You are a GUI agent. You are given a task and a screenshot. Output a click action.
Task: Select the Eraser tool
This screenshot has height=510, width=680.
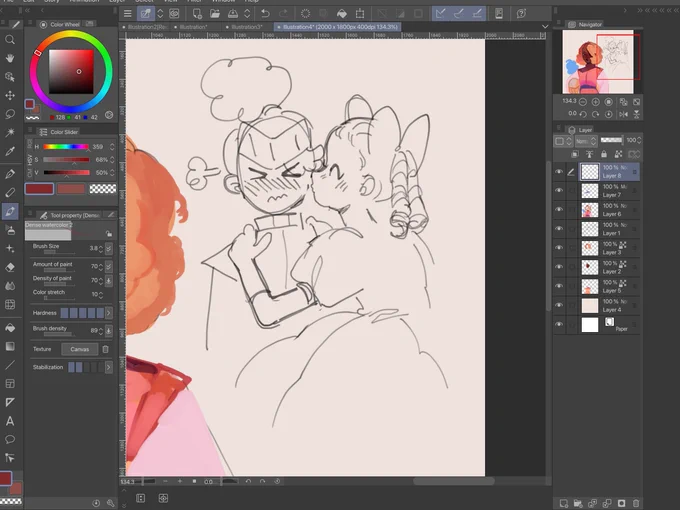pos(10,267)
